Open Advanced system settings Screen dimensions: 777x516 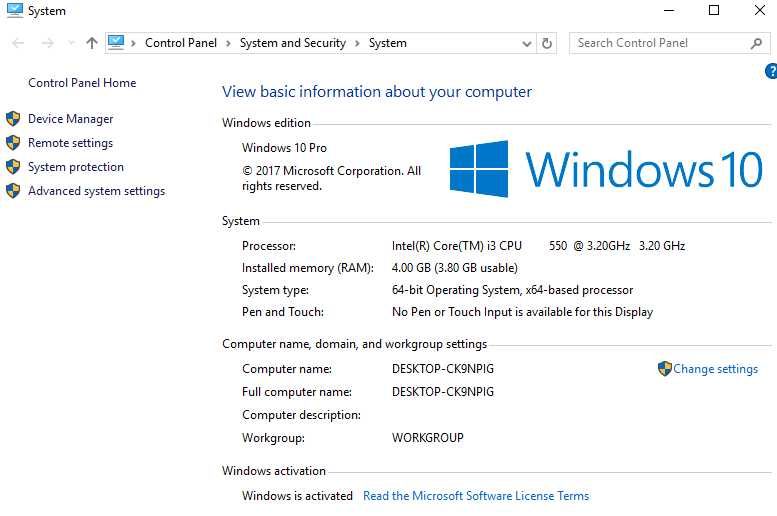(97, 191)
